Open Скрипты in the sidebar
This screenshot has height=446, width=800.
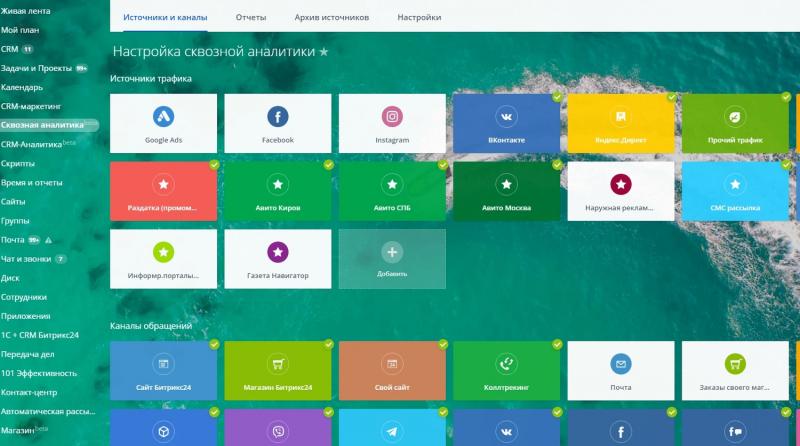[x=18, y=164]
